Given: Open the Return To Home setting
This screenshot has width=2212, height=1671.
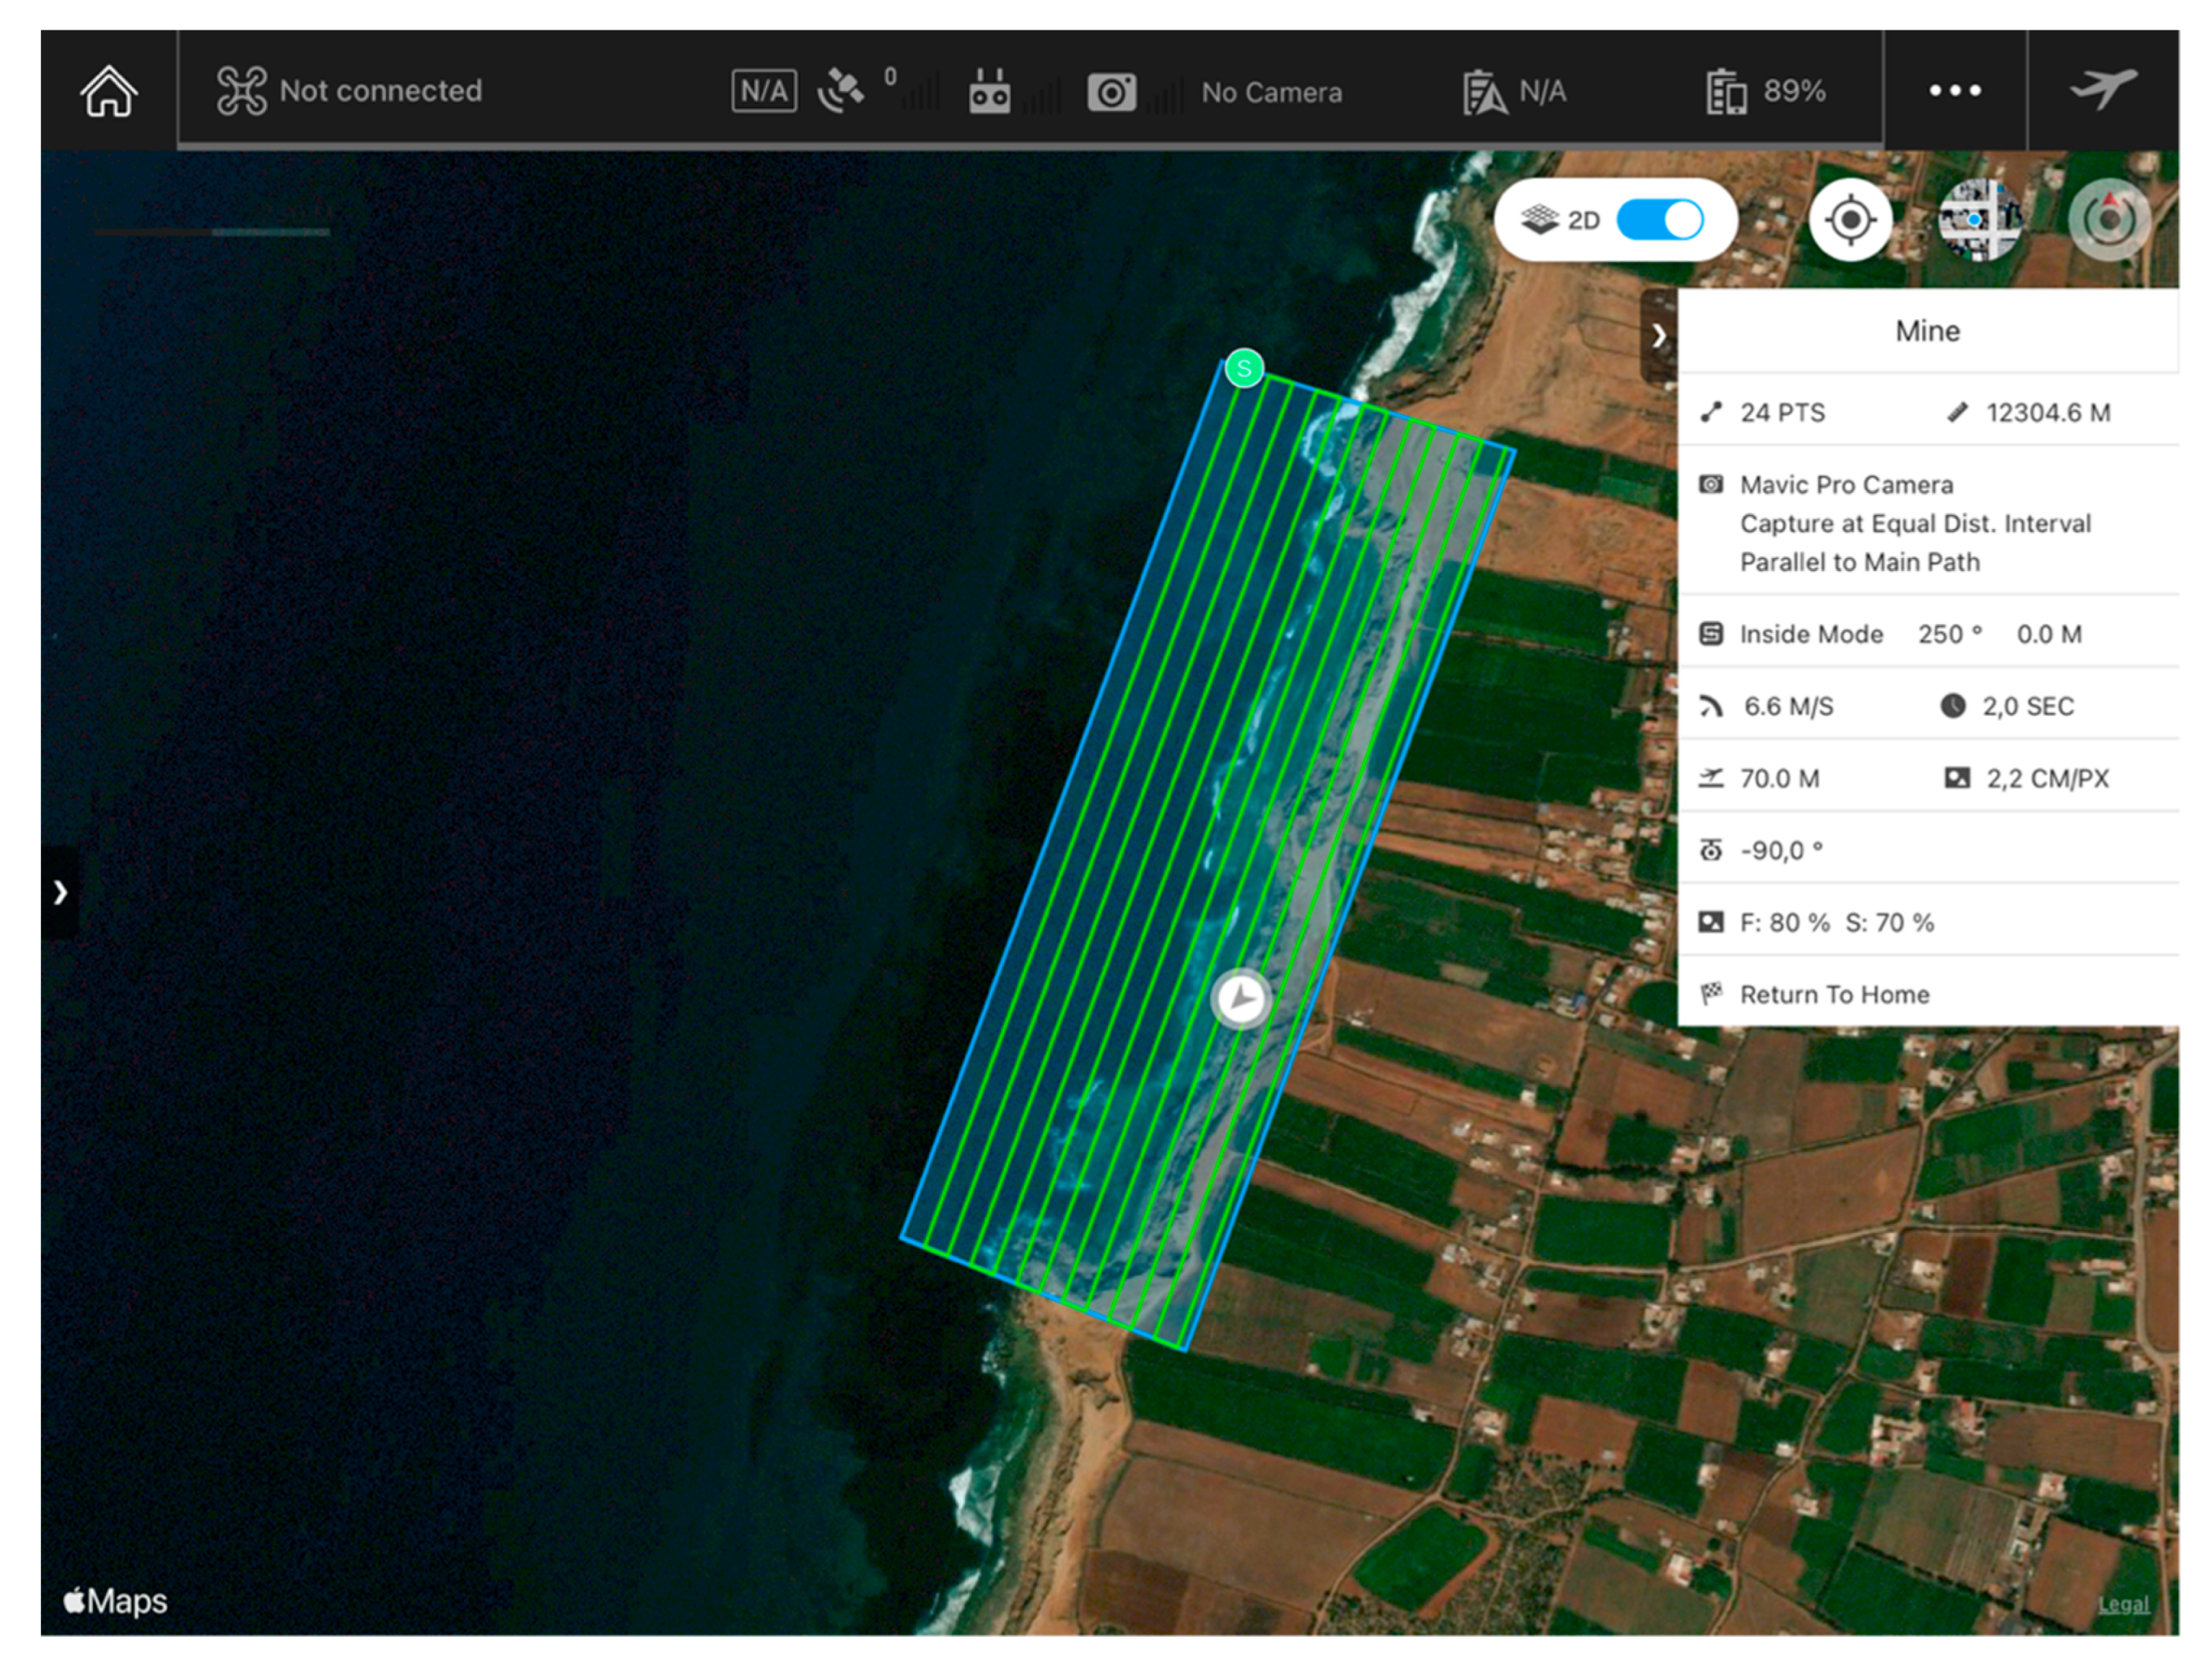Looking at the screenshot, I should (1834, 994).
